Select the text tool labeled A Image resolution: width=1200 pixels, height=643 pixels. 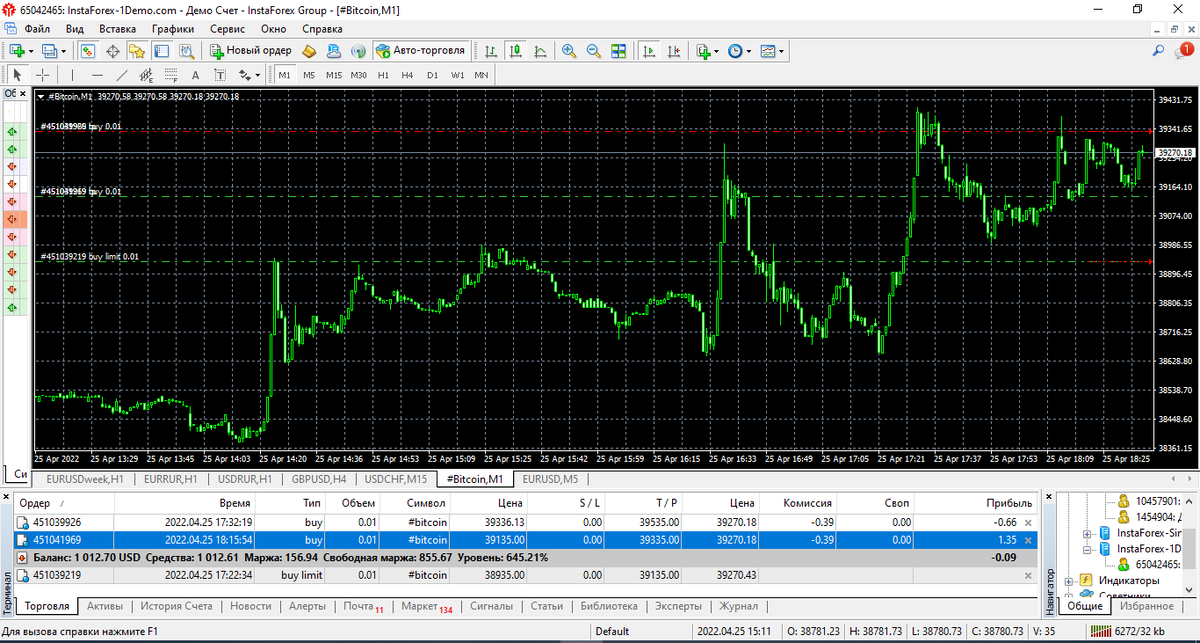(195, 74)
